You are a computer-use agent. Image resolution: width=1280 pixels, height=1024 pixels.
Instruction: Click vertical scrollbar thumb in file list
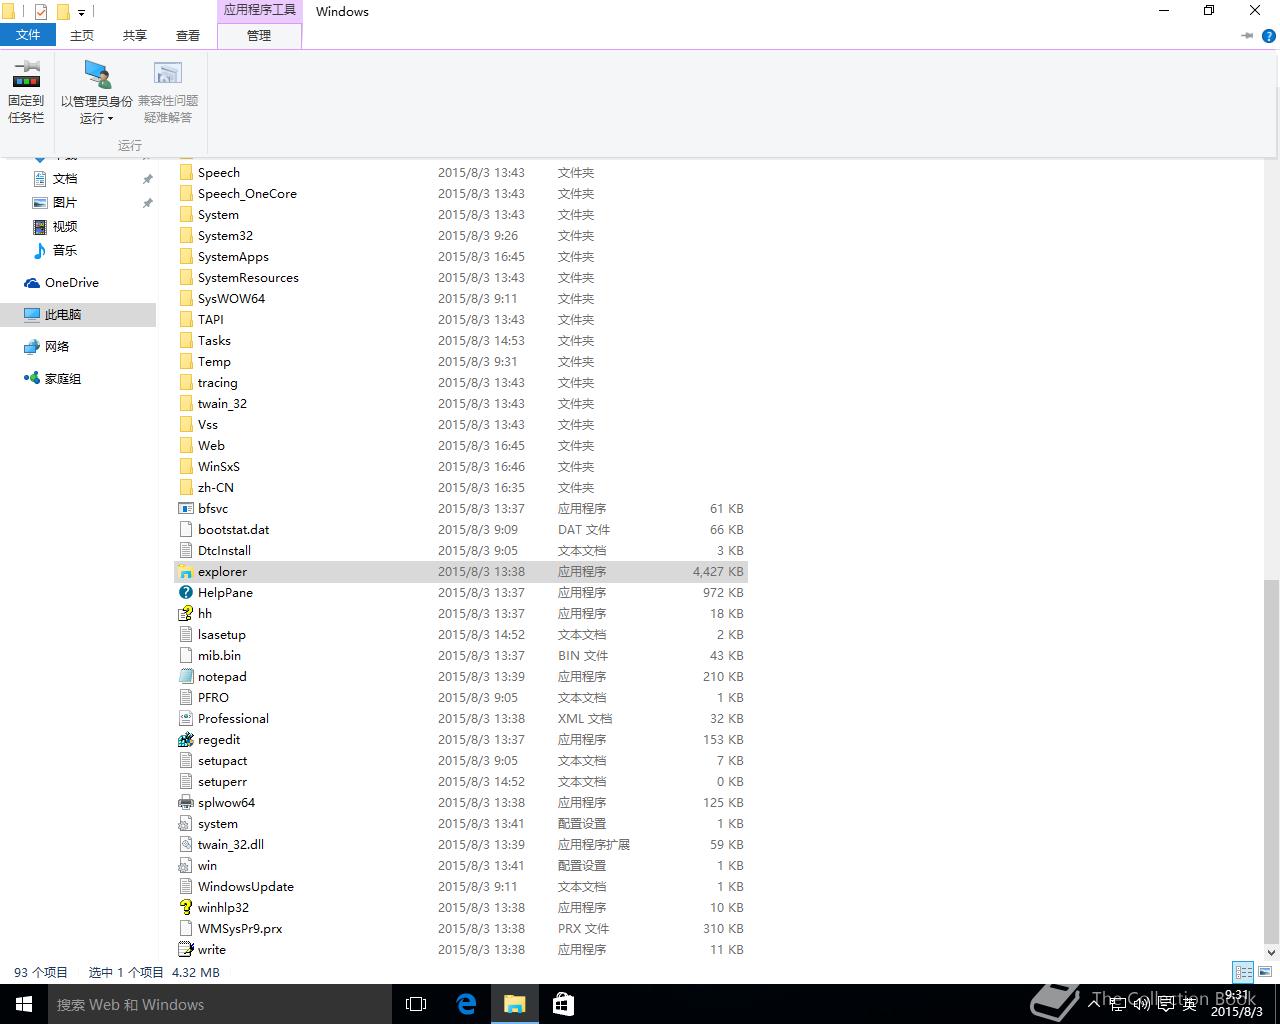(x=1271, y=760)
